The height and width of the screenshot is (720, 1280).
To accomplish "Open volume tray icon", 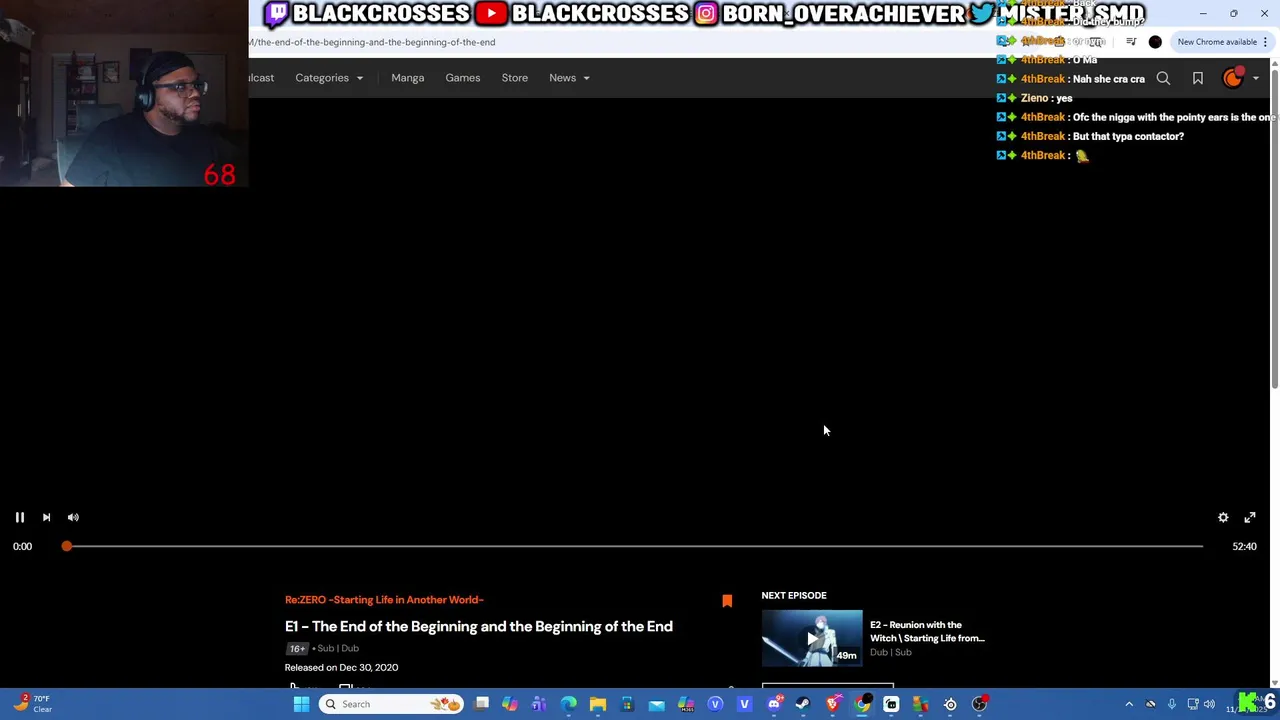I will 1210,704.
